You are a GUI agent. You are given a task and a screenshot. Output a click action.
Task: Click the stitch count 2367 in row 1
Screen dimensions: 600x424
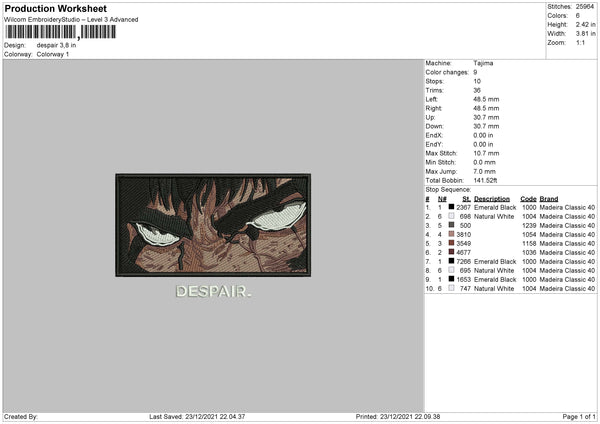tap(463, 207)
